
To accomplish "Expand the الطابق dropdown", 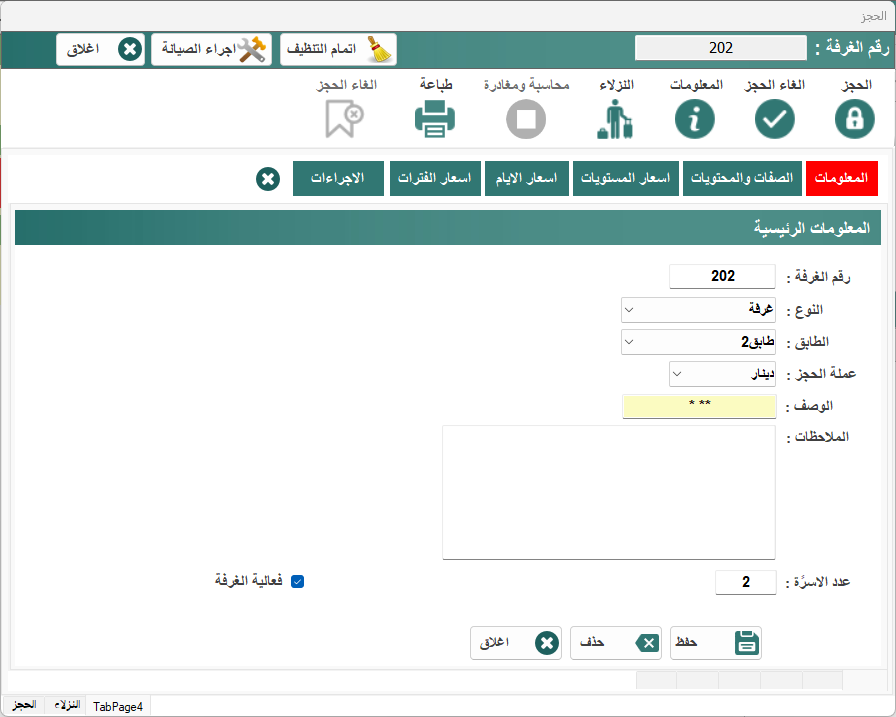I will pos(629,342).
